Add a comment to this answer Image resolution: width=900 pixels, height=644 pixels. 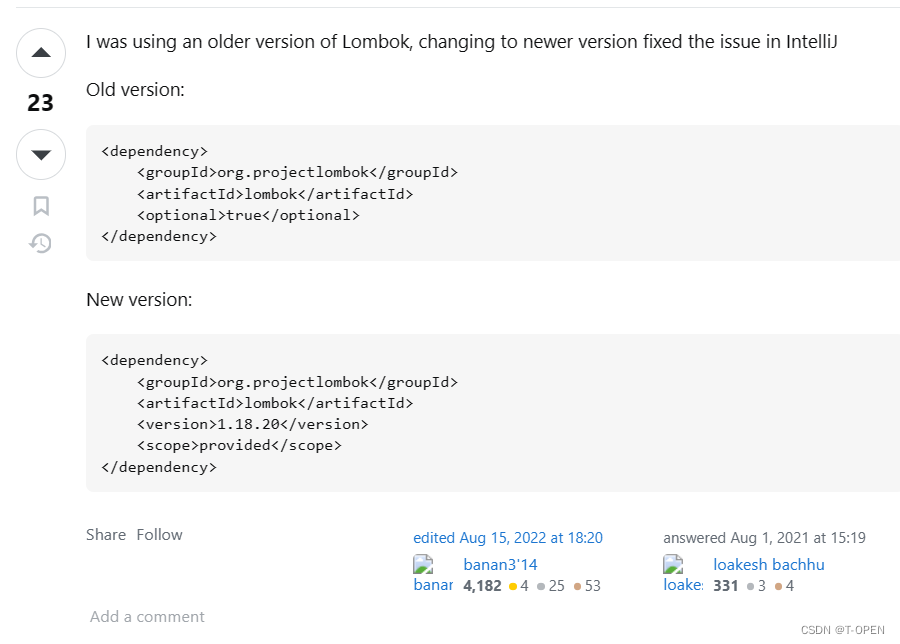pyautogui.click(x=147, y=616)
